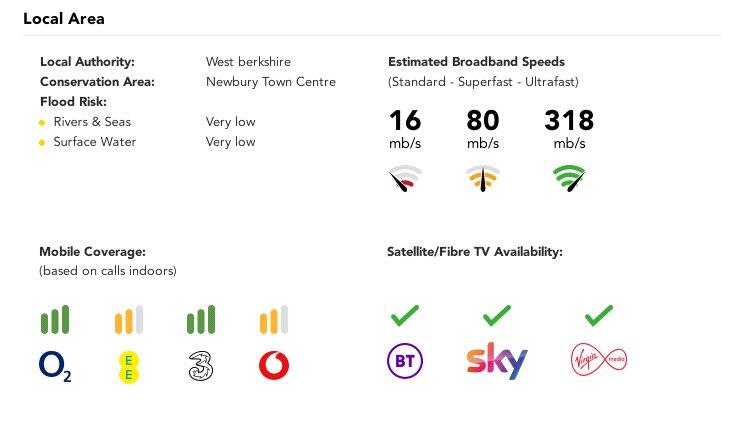Screen dimensions: 744x422
Task: Click the BT provider logo
Action: 405,361
